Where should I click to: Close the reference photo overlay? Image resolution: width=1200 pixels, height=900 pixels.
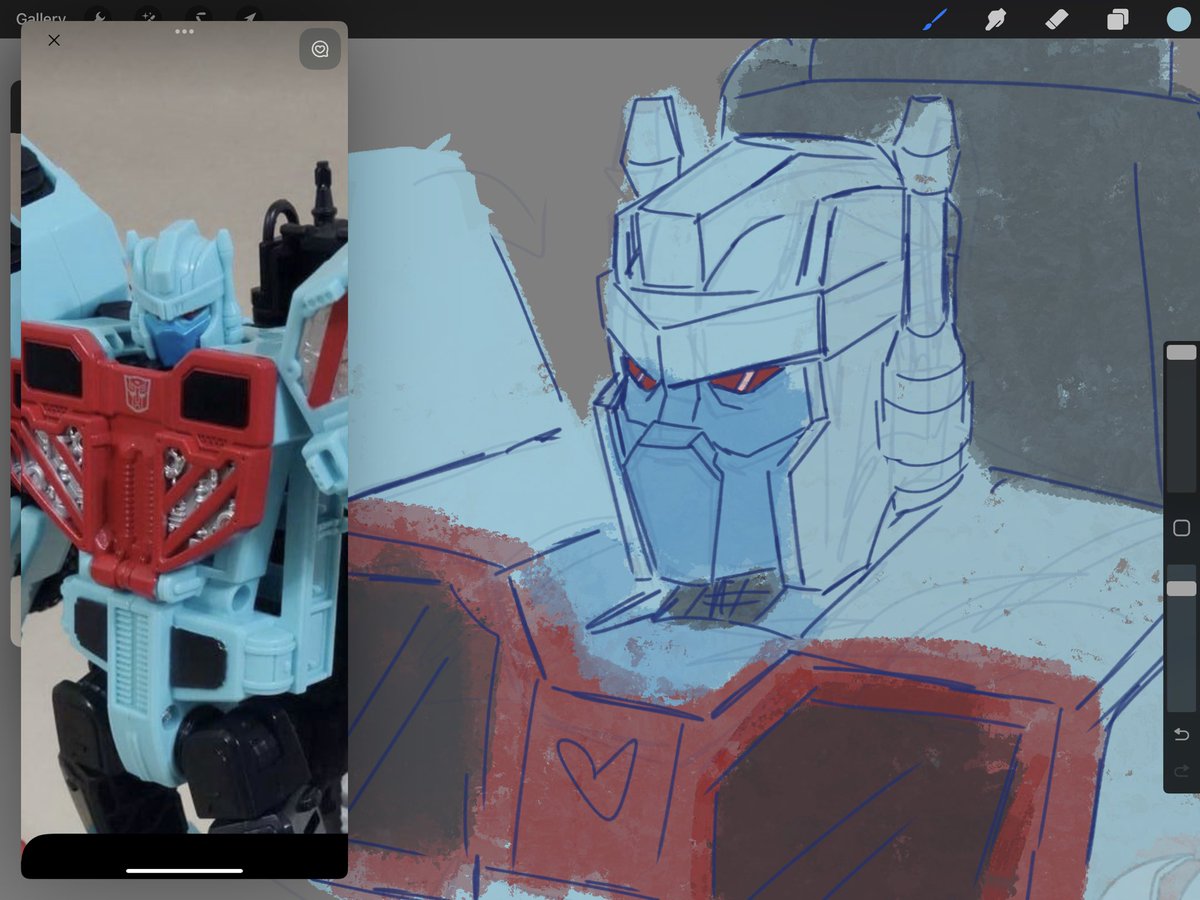pos(54,40)
